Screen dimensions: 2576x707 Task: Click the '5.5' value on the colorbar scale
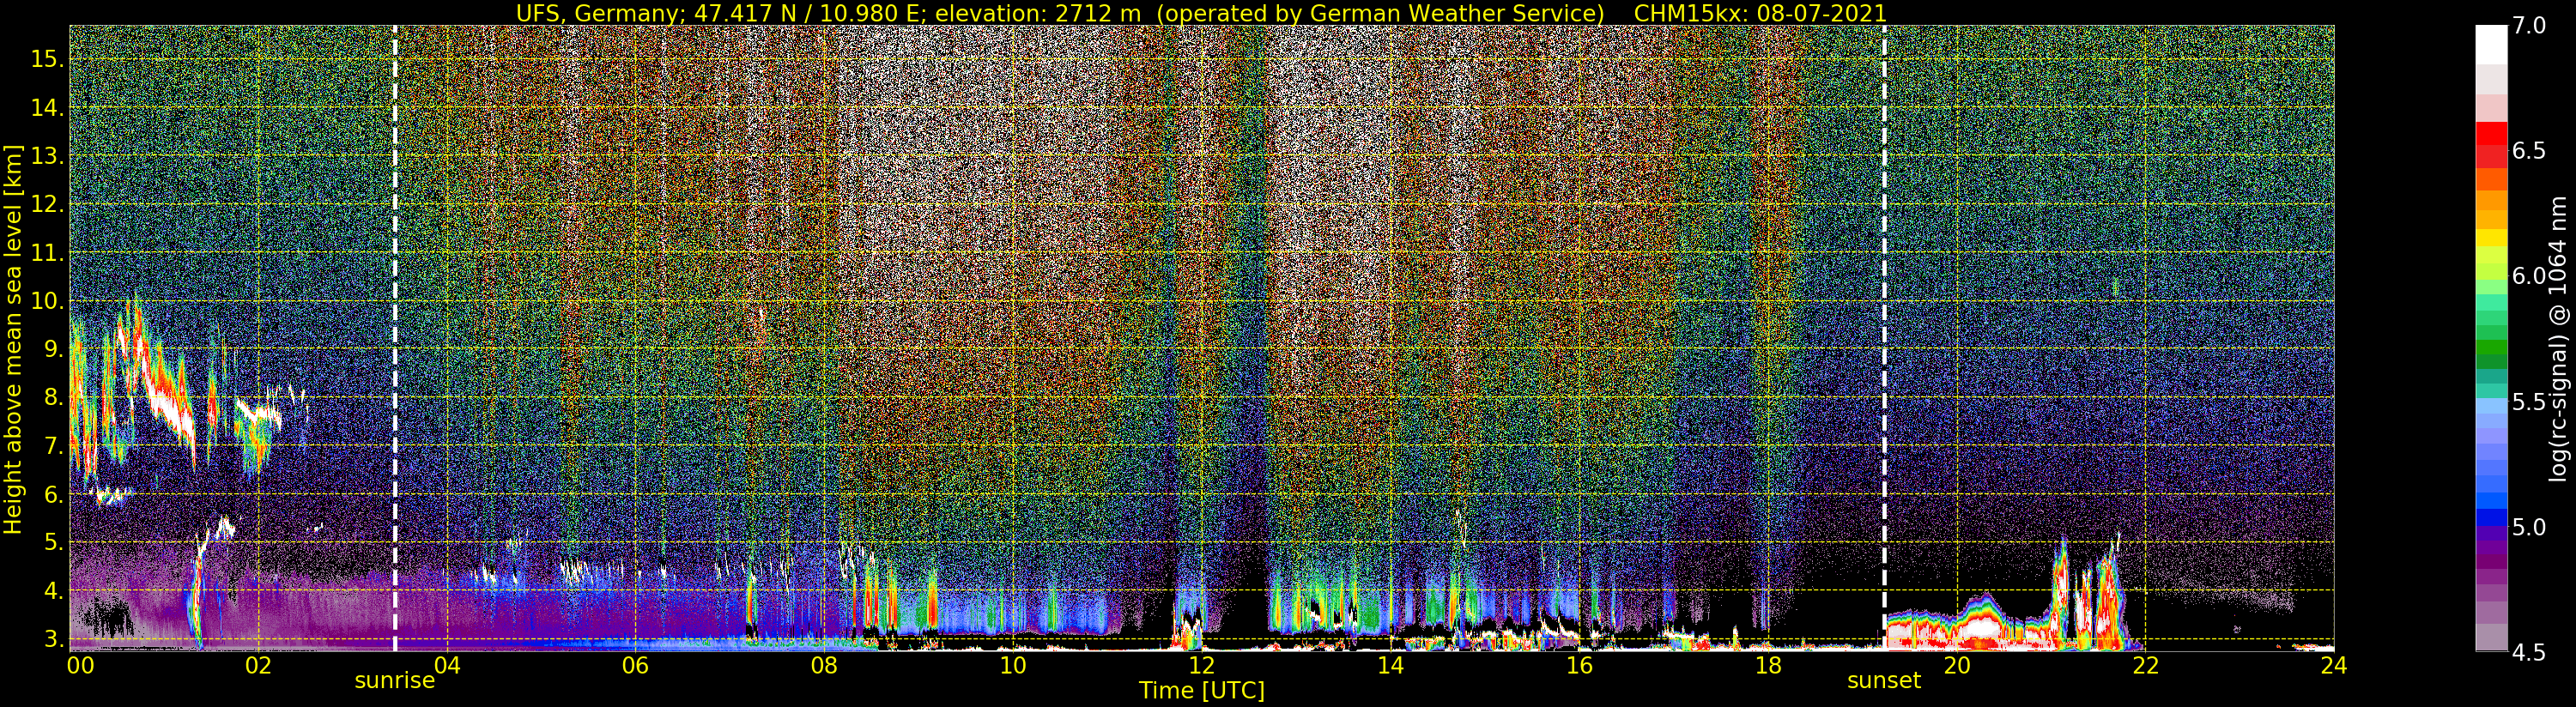2530,402
